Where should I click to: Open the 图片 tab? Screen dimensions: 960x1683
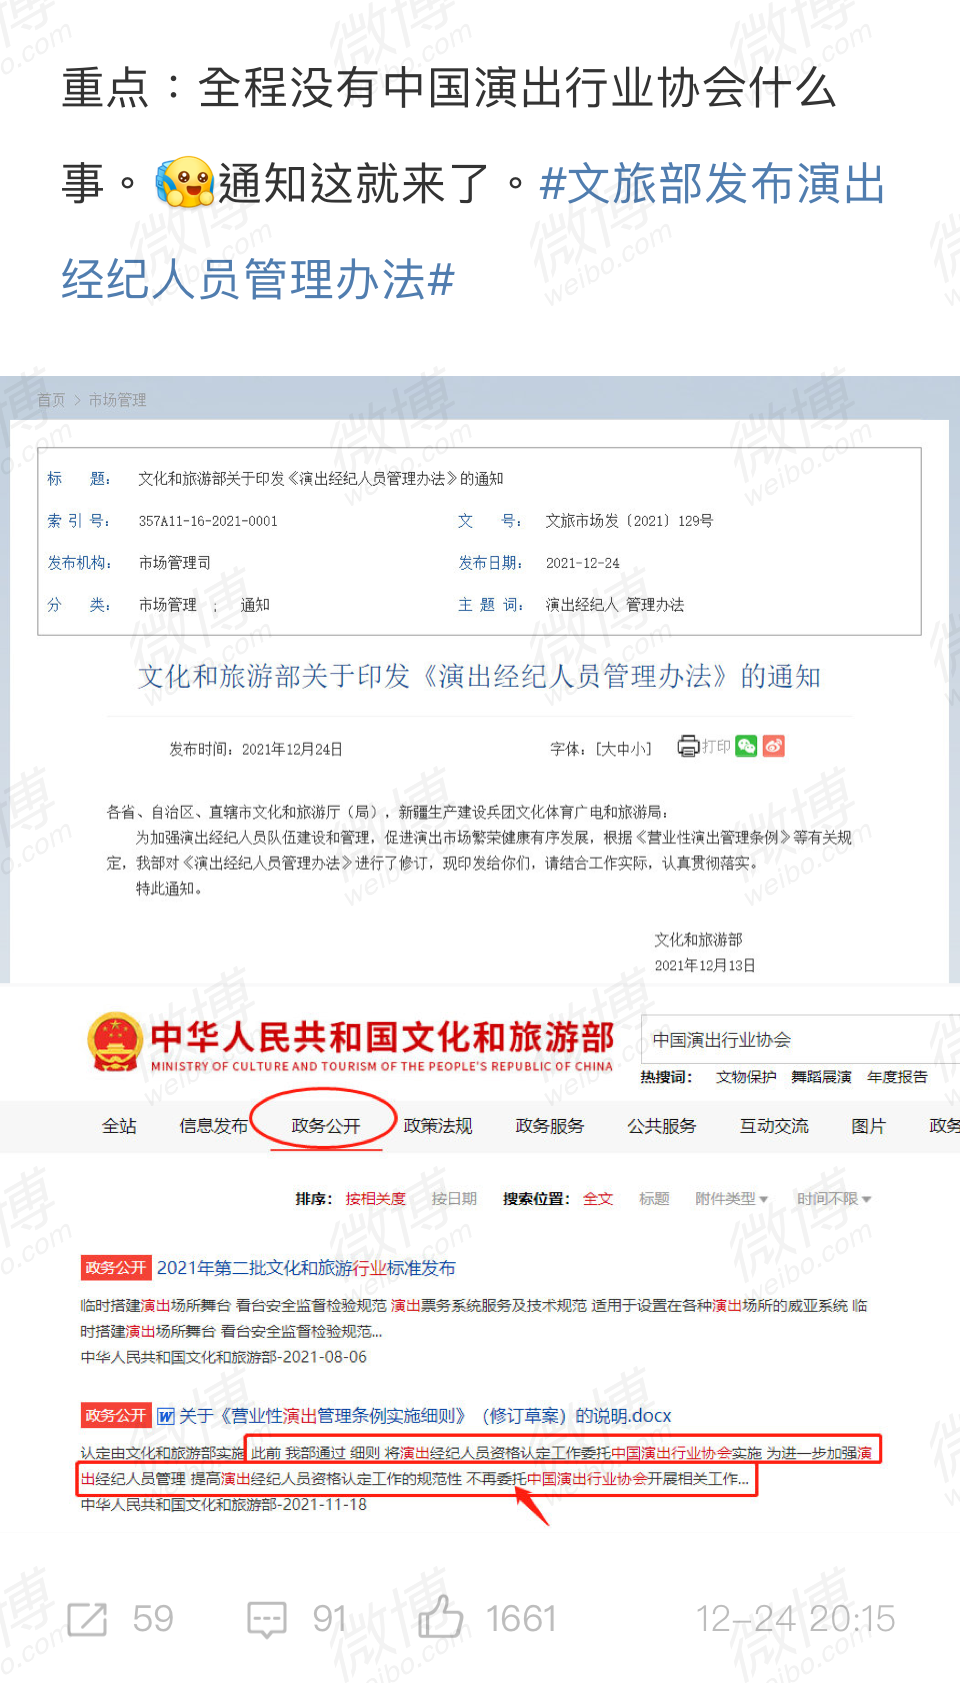pos(868,1126)
